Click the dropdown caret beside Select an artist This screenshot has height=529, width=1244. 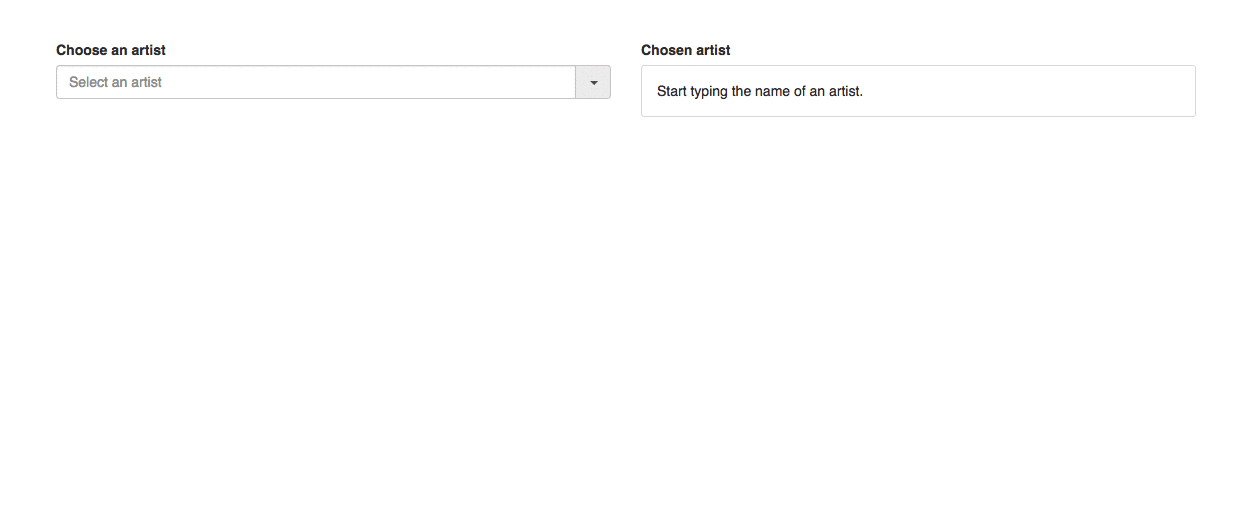[x=593, y=82]
